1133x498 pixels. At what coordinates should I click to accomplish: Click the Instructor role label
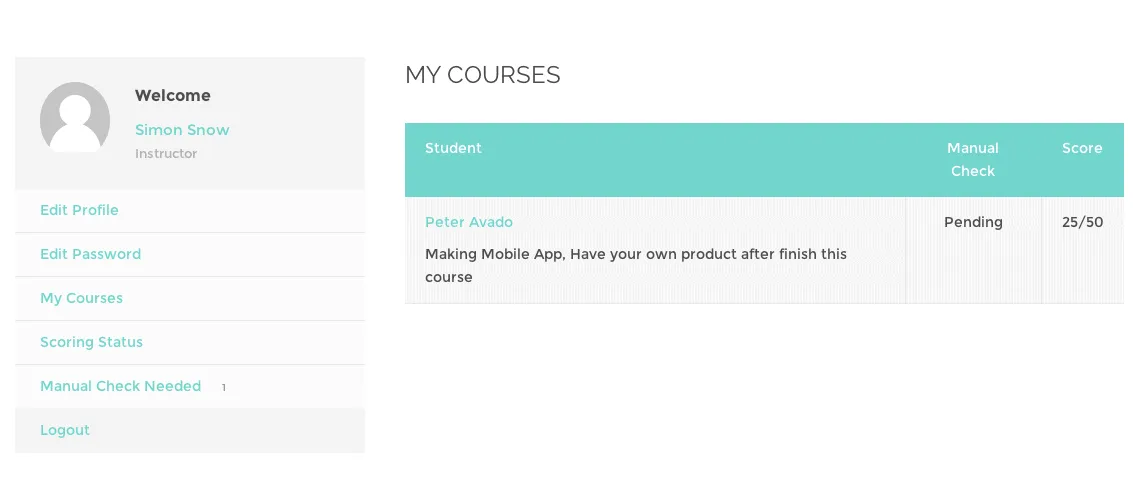tap(166, 154)
